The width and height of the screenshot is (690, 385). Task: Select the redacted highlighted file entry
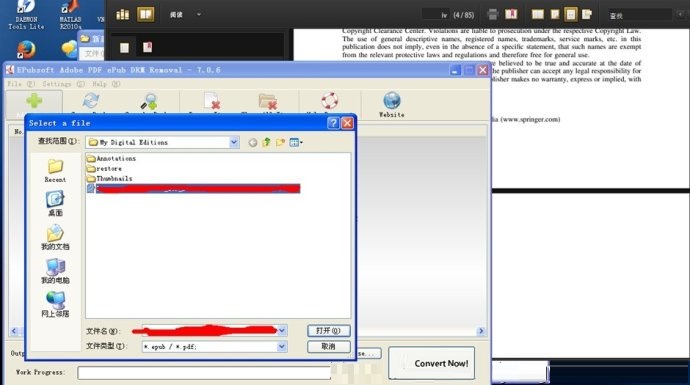(x=194, y=189)
